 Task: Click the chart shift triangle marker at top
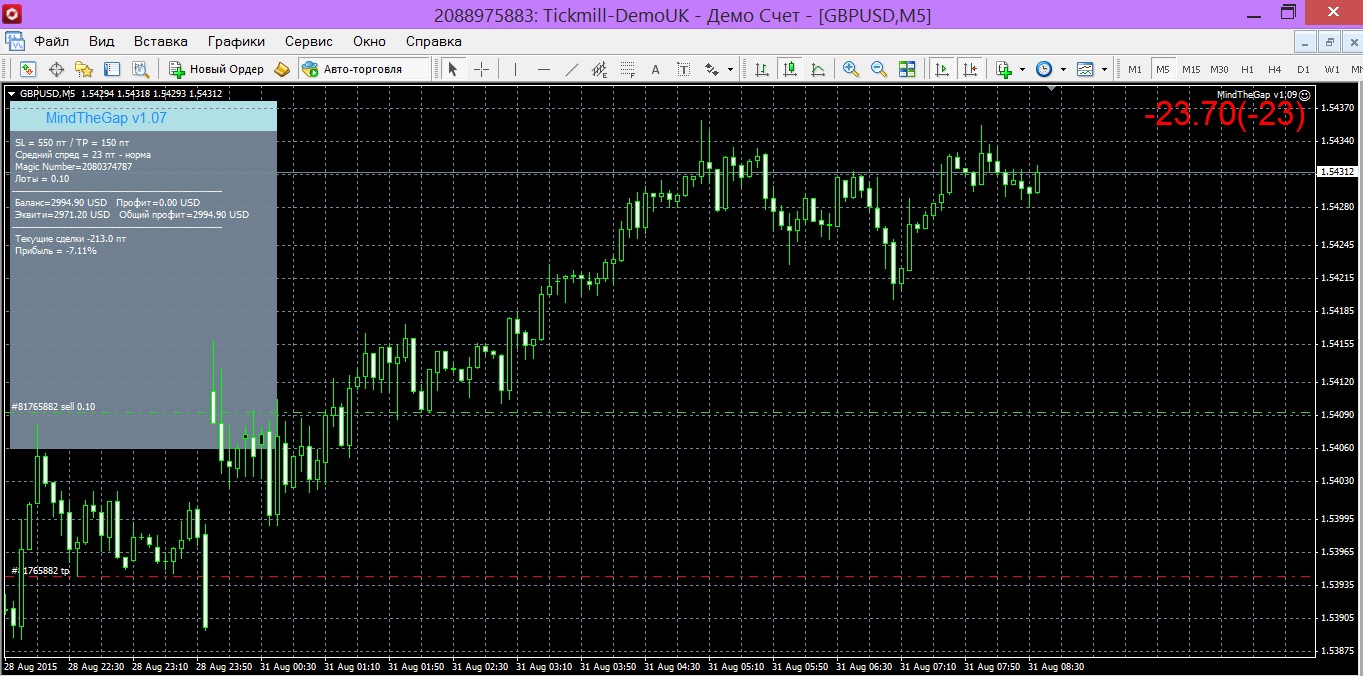pyautogui.click(x=1052, y=88)
